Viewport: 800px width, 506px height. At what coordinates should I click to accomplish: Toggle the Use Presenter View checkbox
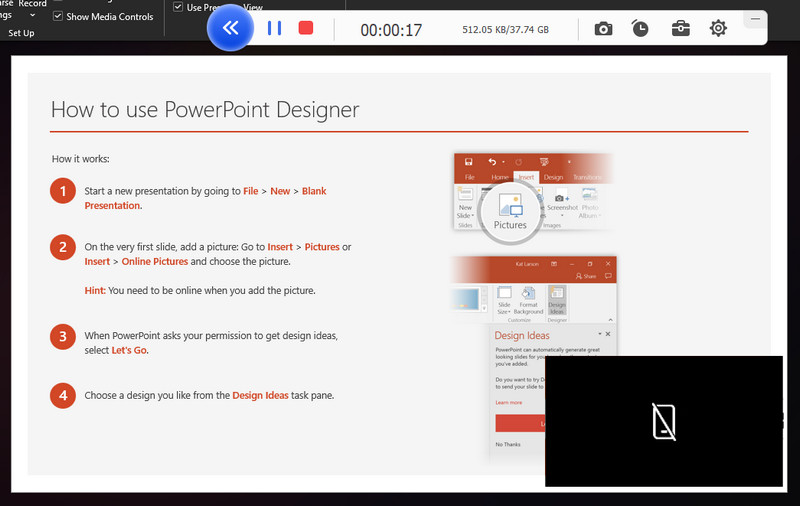(178, 7)
